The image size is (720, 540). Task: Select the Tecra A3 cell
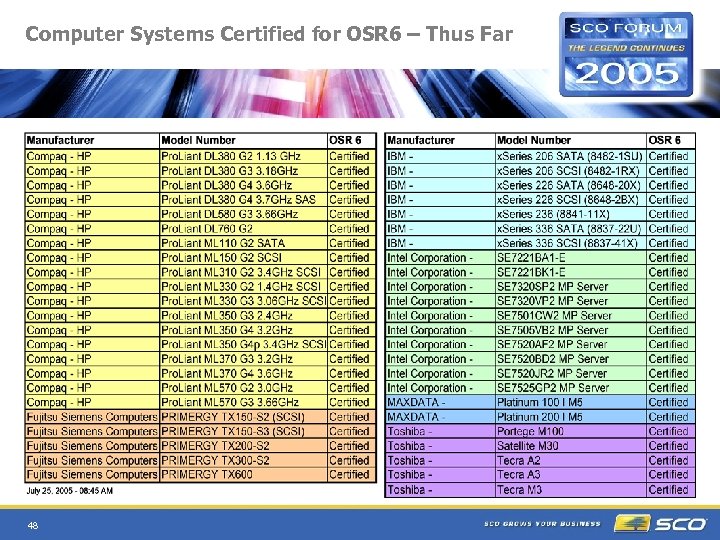[571, 474]
